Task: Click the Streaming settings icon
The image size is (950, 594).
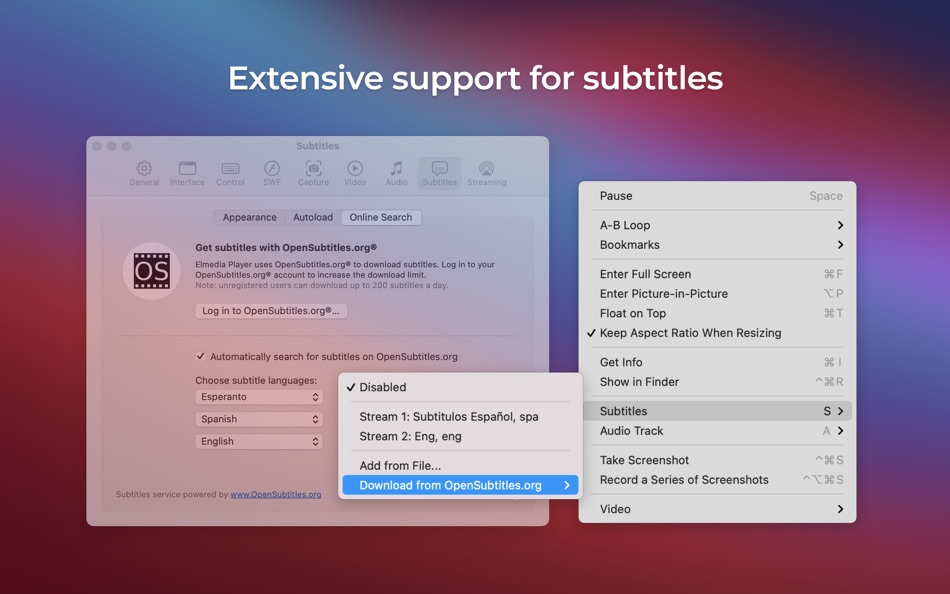Action: tap(486, 172)
